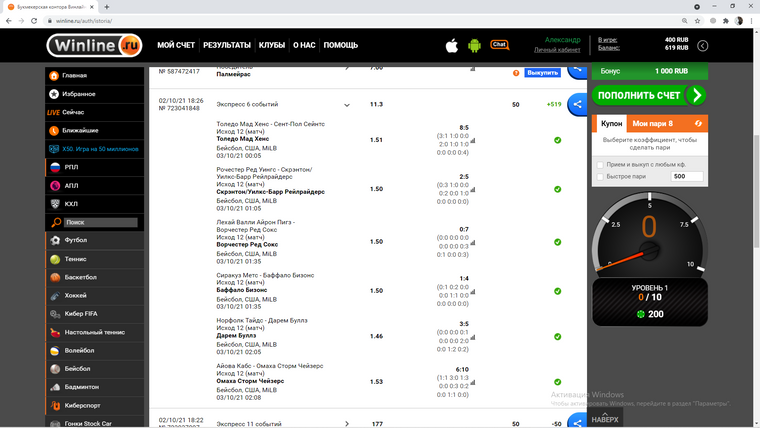The width and height of the screenshot is (760, 428).
Task: Click the ПОПОЛНИТЬ СЧЕТ button
Action: click(x=649, y=95)
